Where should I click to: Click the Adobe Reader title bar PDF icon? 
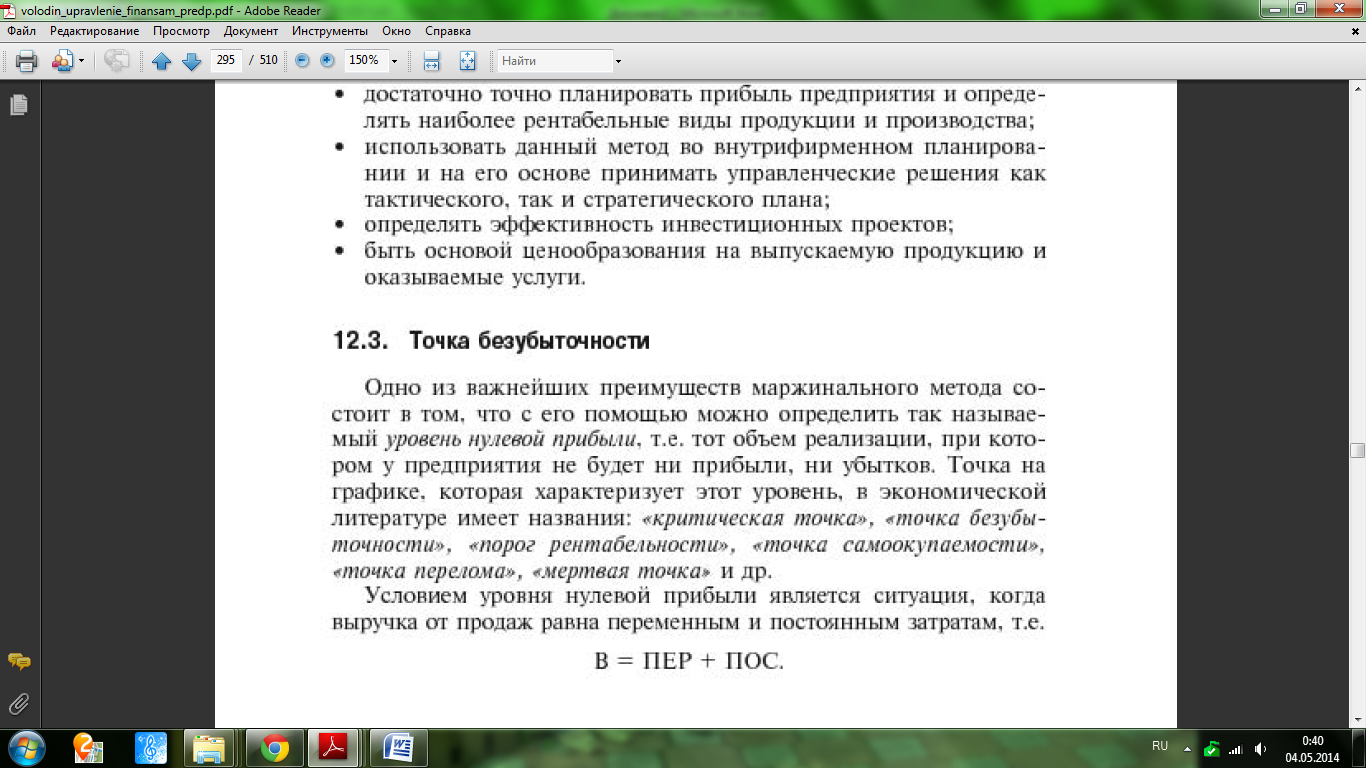point(10,9)
